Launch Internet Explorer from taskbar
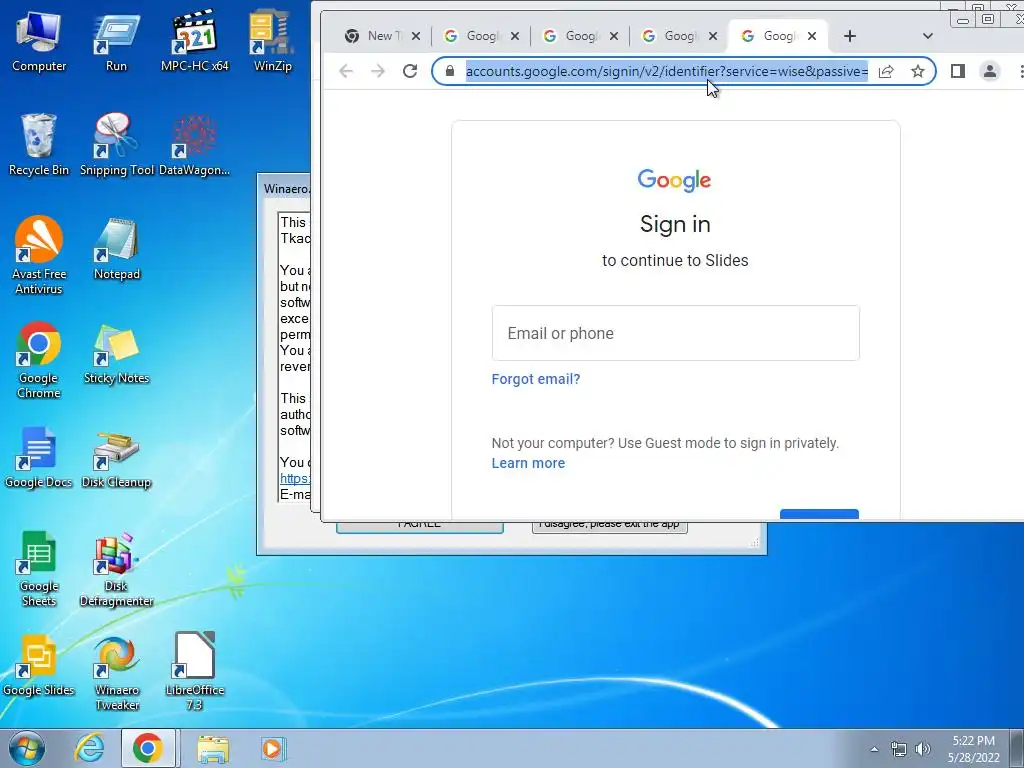The height and width of the screenshot is (768, 1024). pos(89,749)
